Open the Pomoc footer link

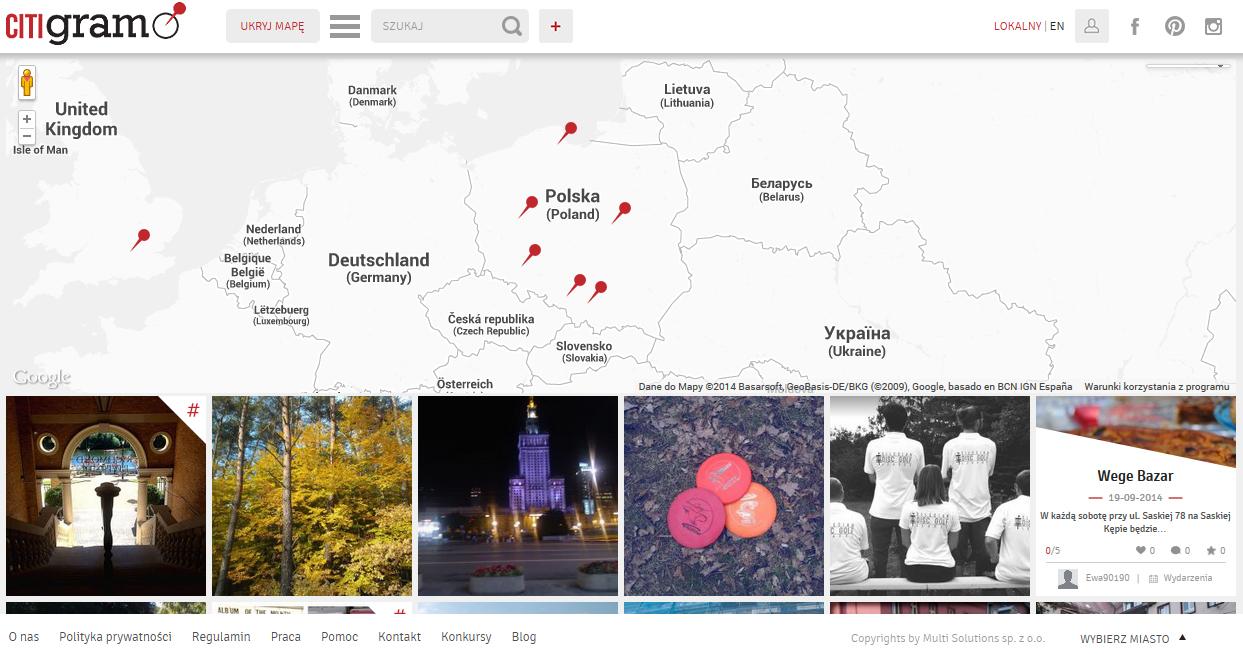pos(340,637)
